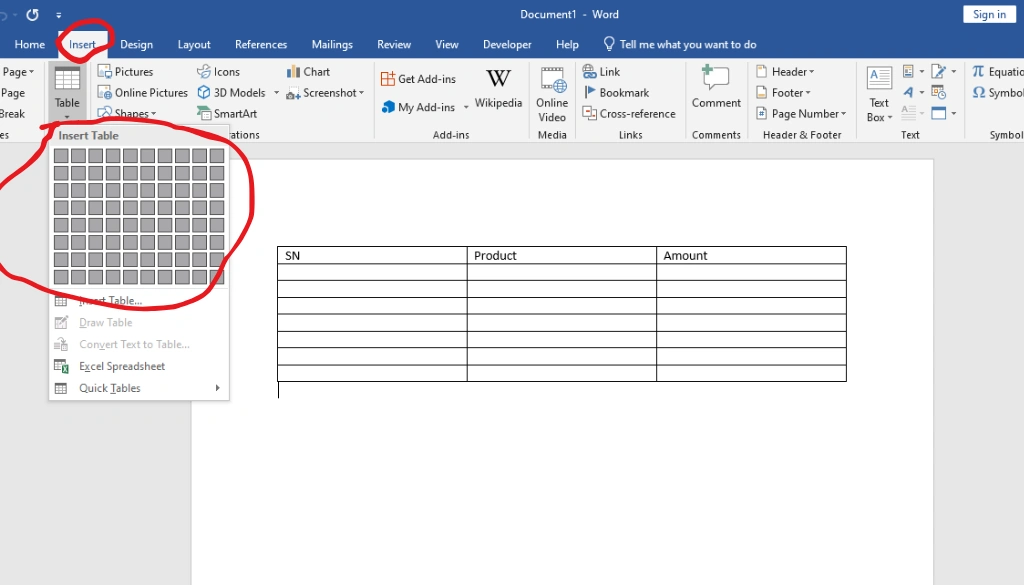Open the View tab
Viewport: 1024px width, 585px height.
click(447, 44)
